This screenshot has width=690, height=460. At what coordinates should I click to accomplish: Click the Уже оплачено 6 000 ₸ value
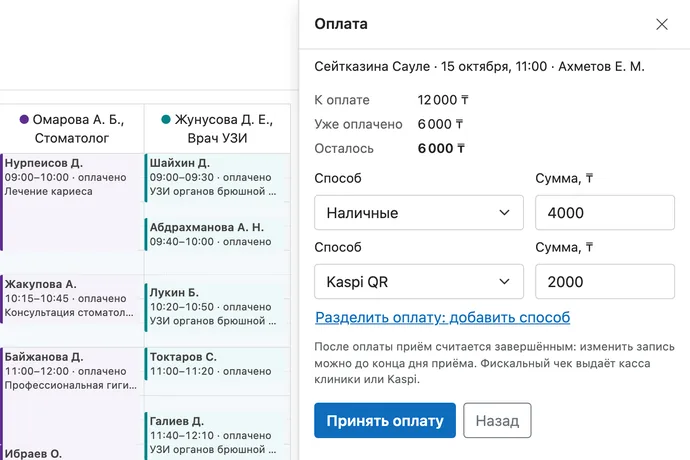pyautogui.click(x=440, y=124)
